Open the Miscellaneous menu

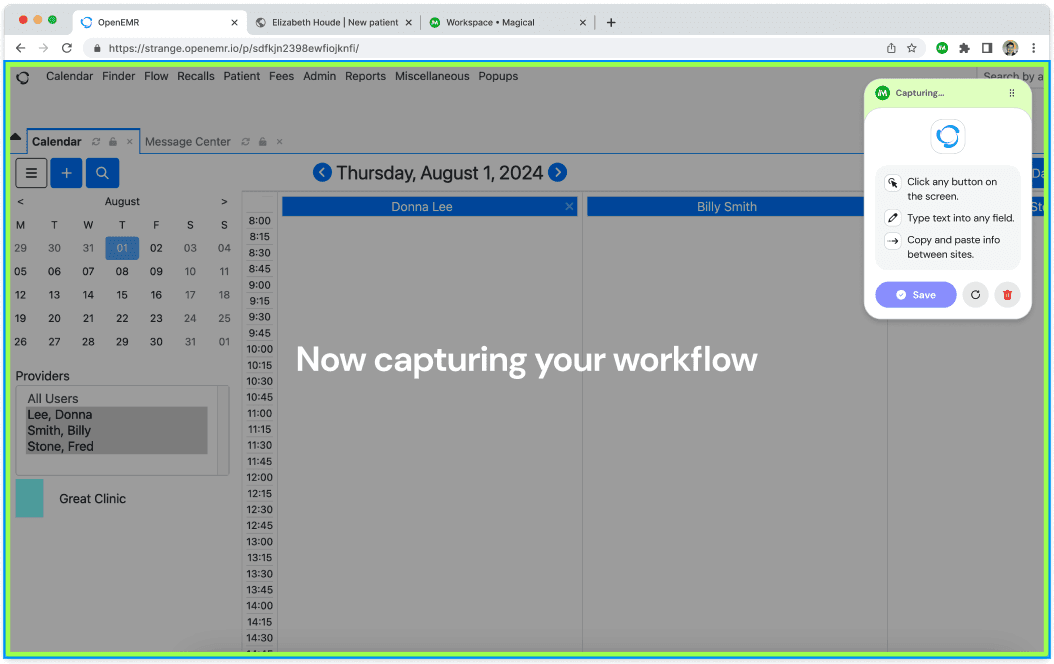pyautogui.click(x=432, y=76)
